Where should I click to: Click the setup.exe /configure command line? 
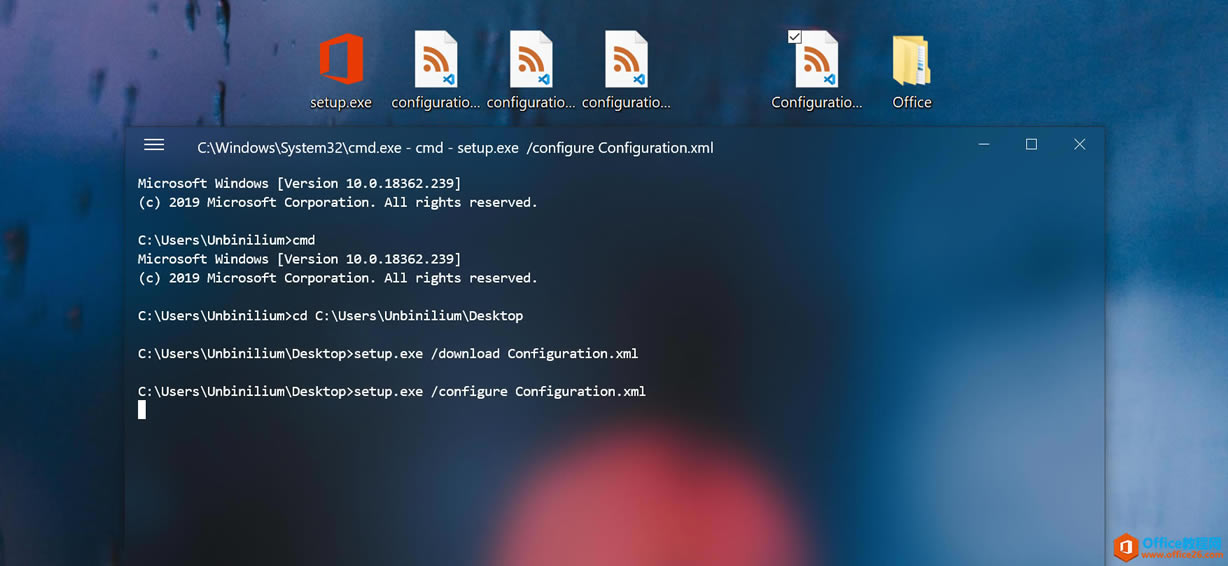[391, 391]
